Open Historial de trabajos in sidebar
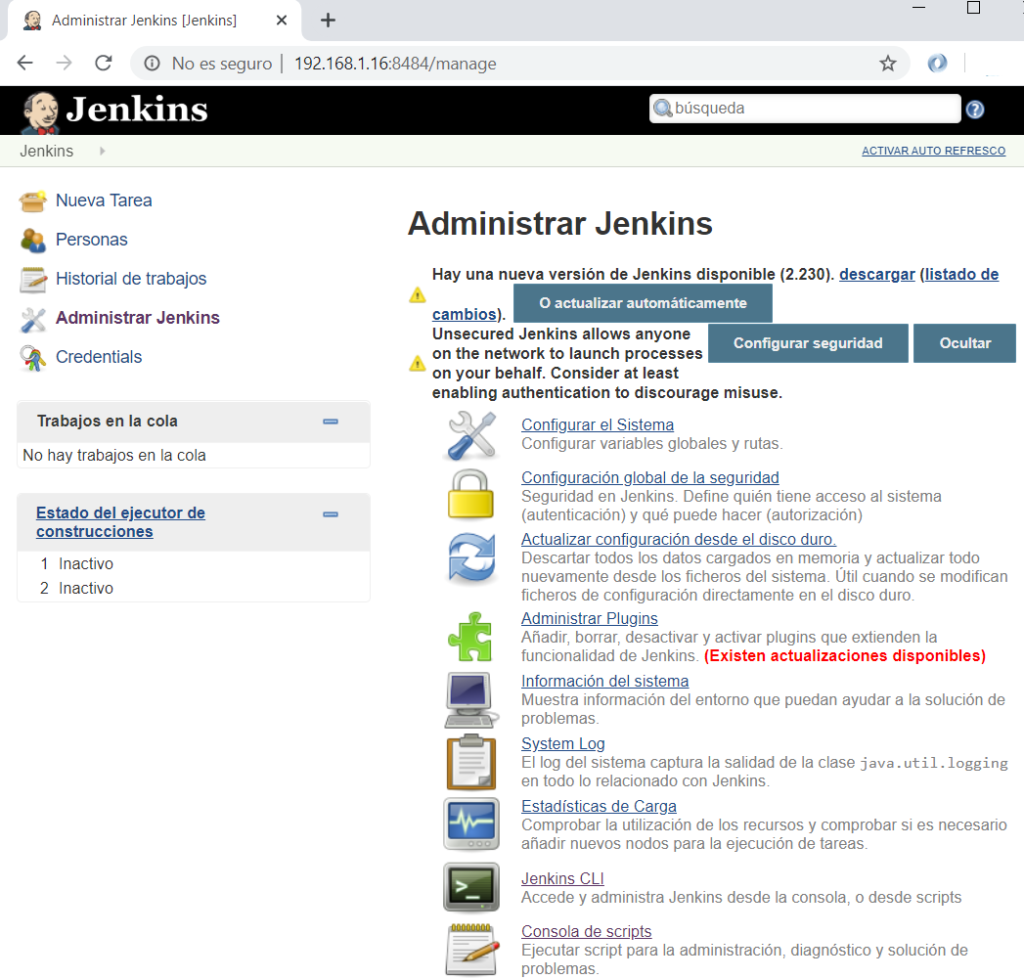Viewport: 1024px width, 979px height. click(x=131, y=279)
